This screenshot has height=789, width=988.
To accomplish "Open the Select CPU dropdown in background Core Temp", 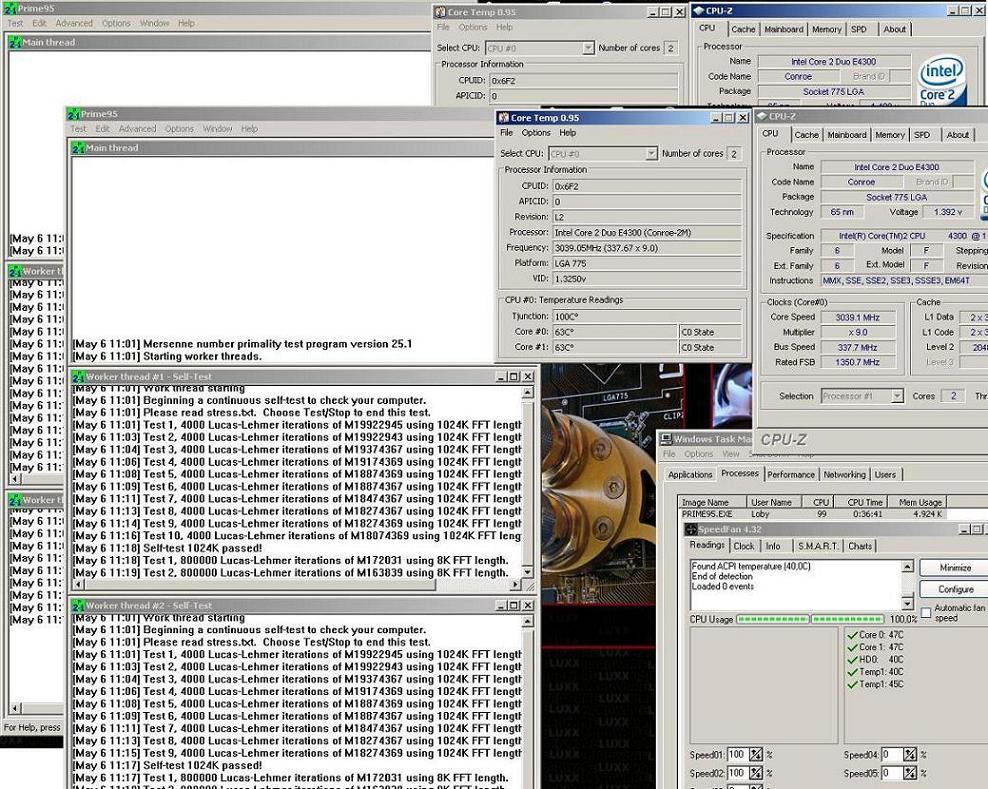I will pos(588,48).
